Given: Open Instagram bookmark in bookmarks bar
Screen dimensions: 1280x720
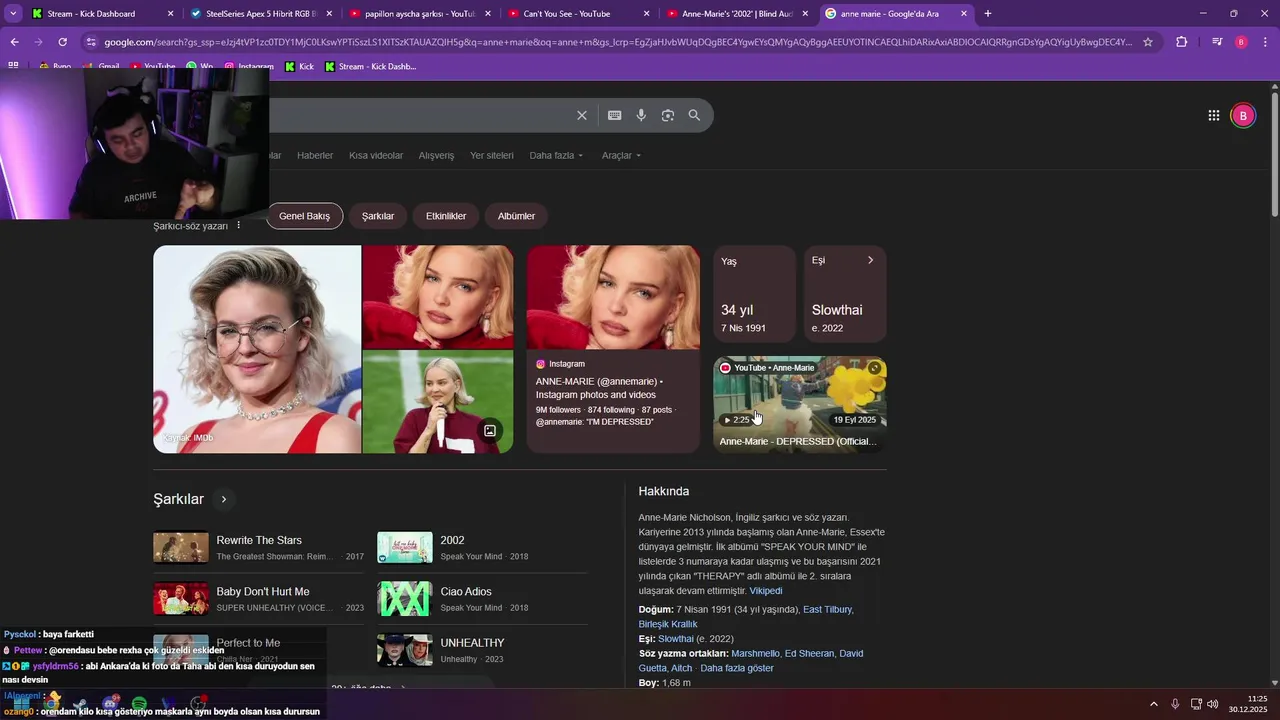Looking at the screenshot, I should pyautogui.click(x=249, y=66).
